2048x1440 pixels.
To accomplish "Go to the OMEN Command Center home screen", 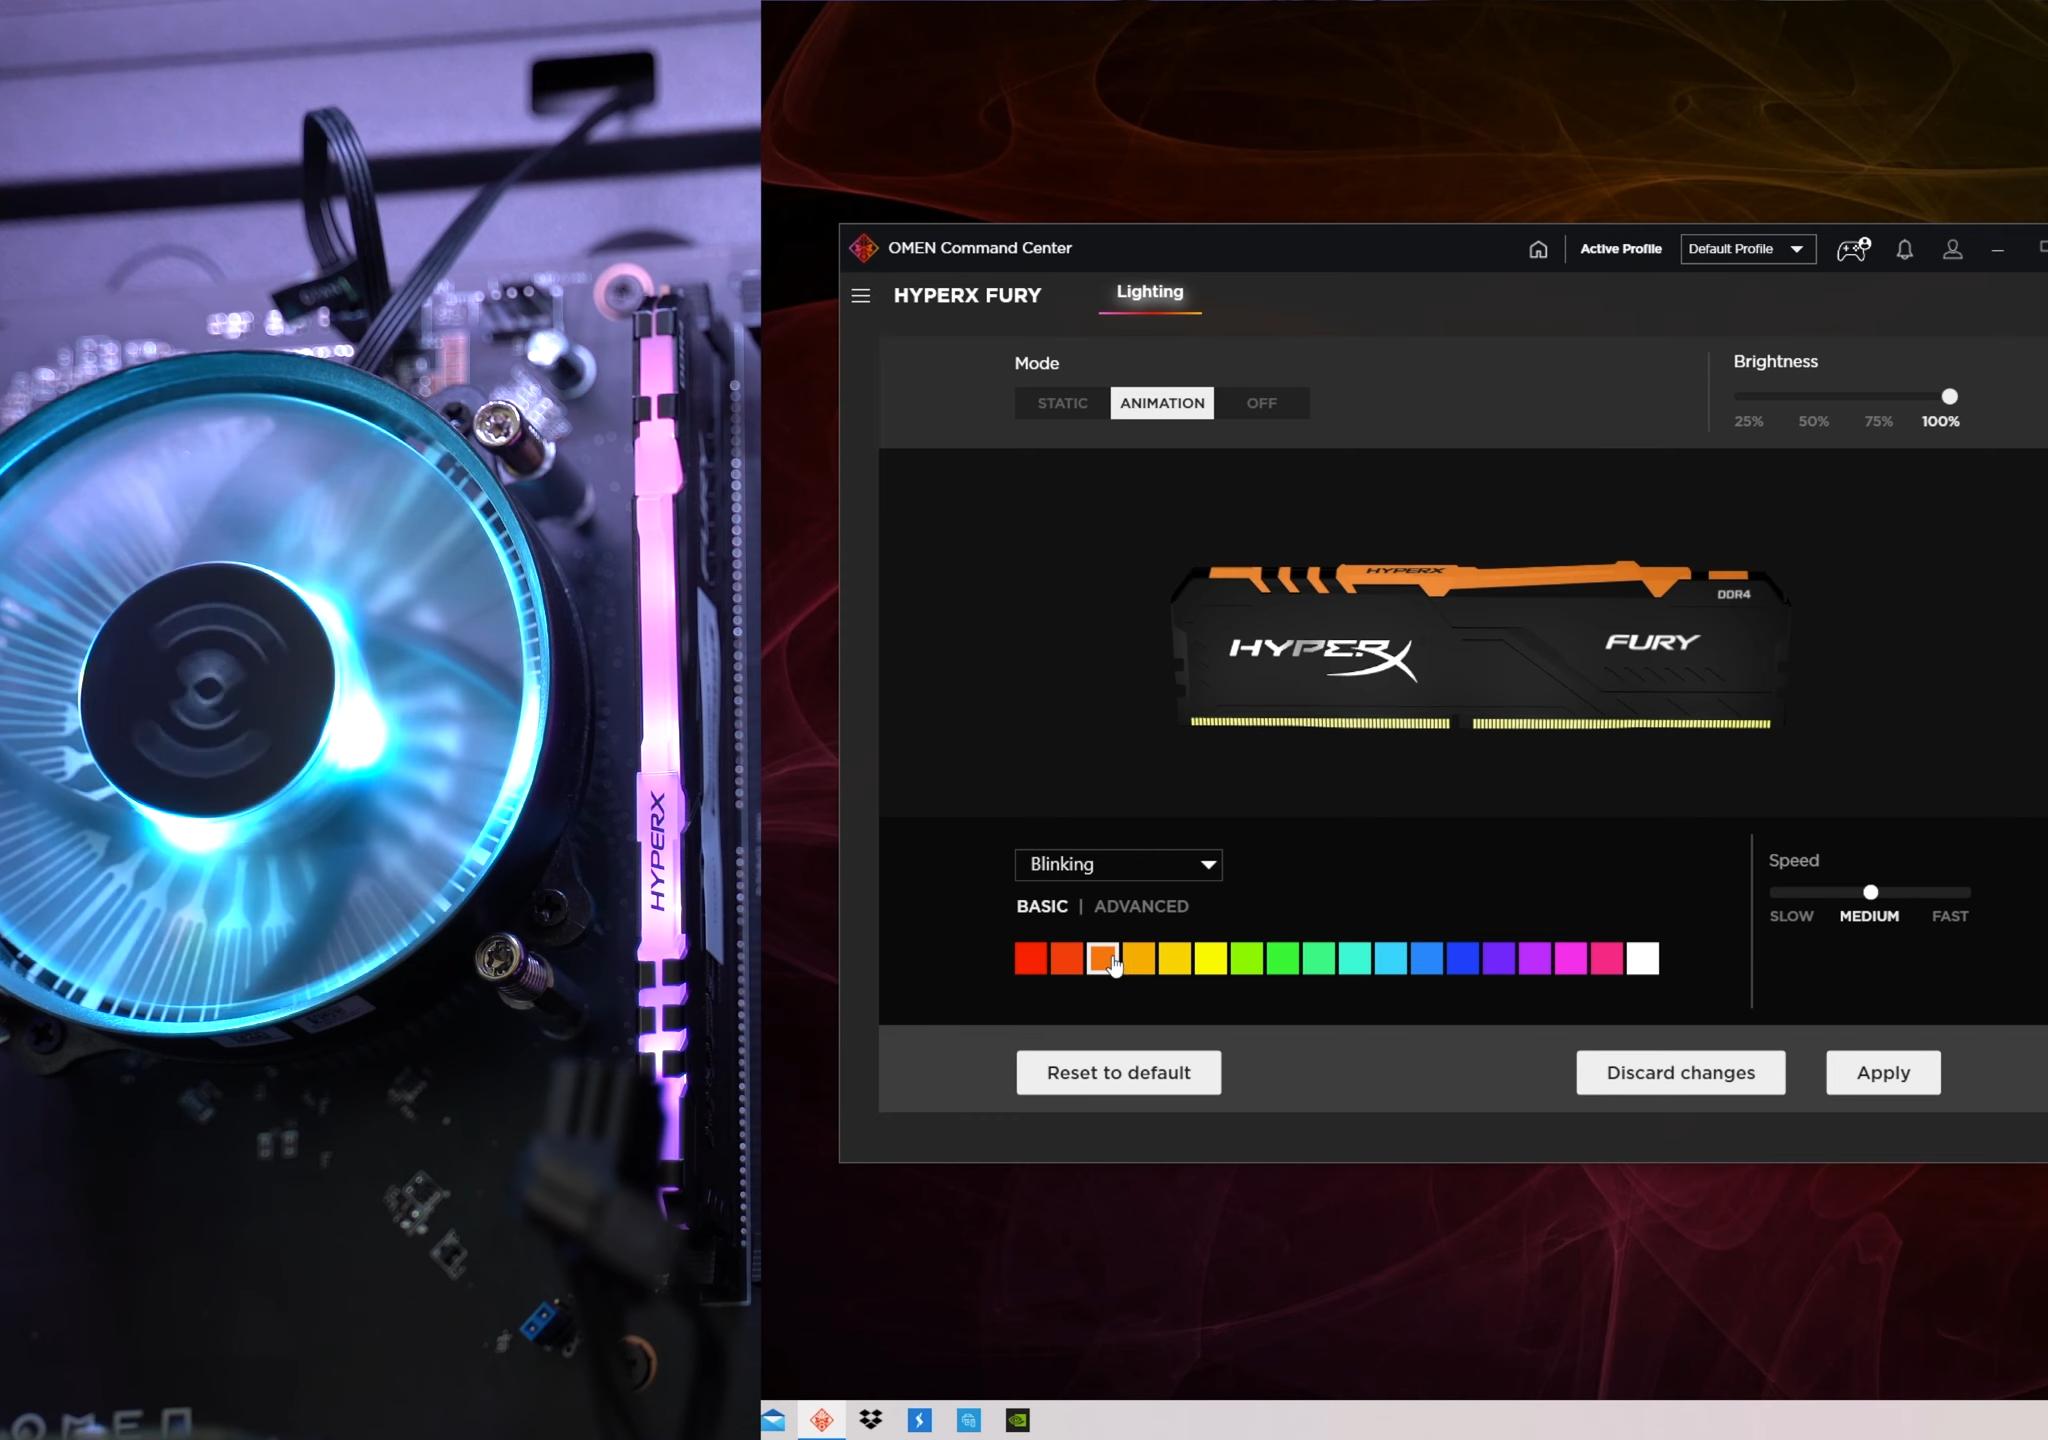I will (1538, 249).
